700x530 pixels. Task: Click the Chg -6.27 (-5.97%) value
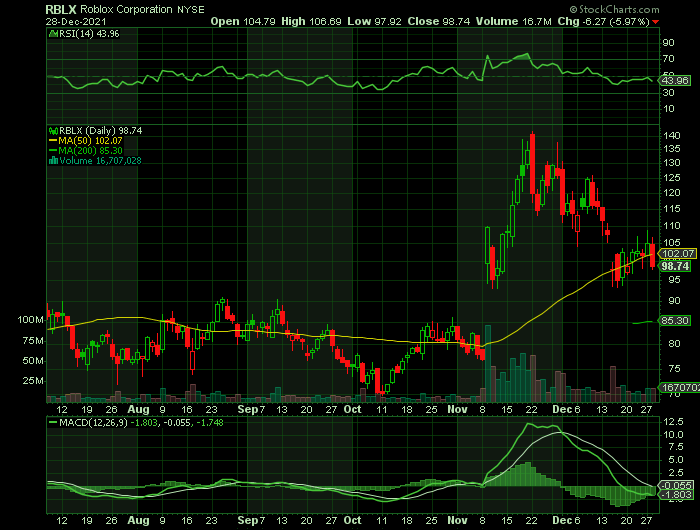pos(603,21)
